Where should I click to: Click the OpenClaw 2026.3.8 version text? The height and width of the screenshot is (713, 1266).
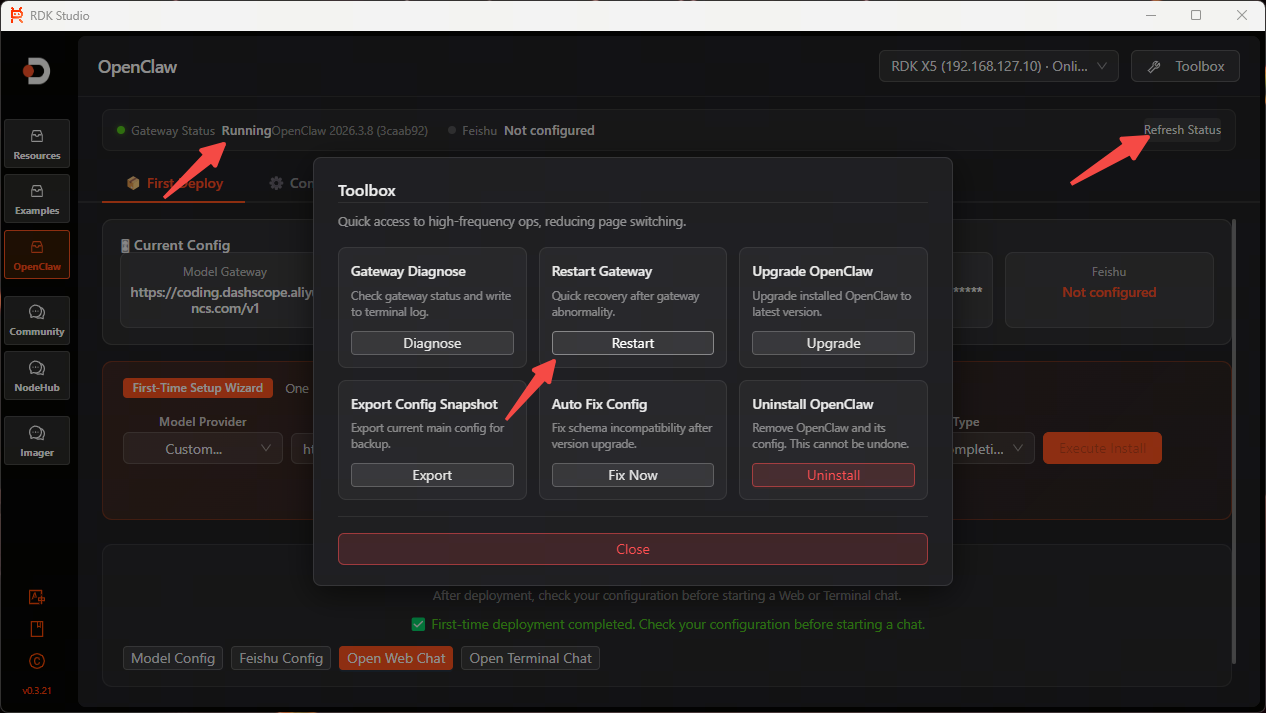[350, 130]
